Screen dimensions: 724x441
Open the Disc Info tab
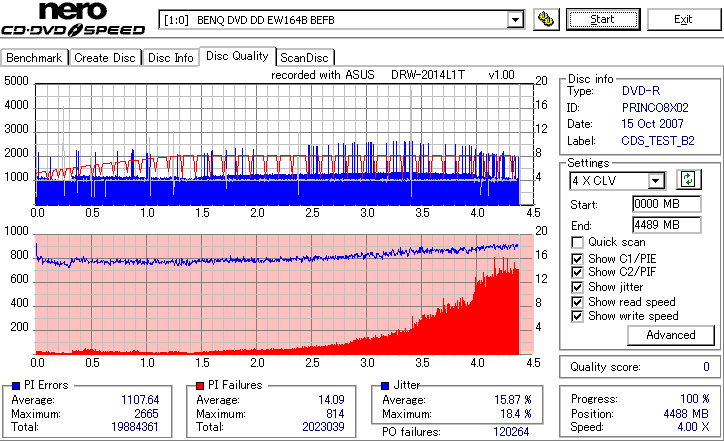(170, 58)
